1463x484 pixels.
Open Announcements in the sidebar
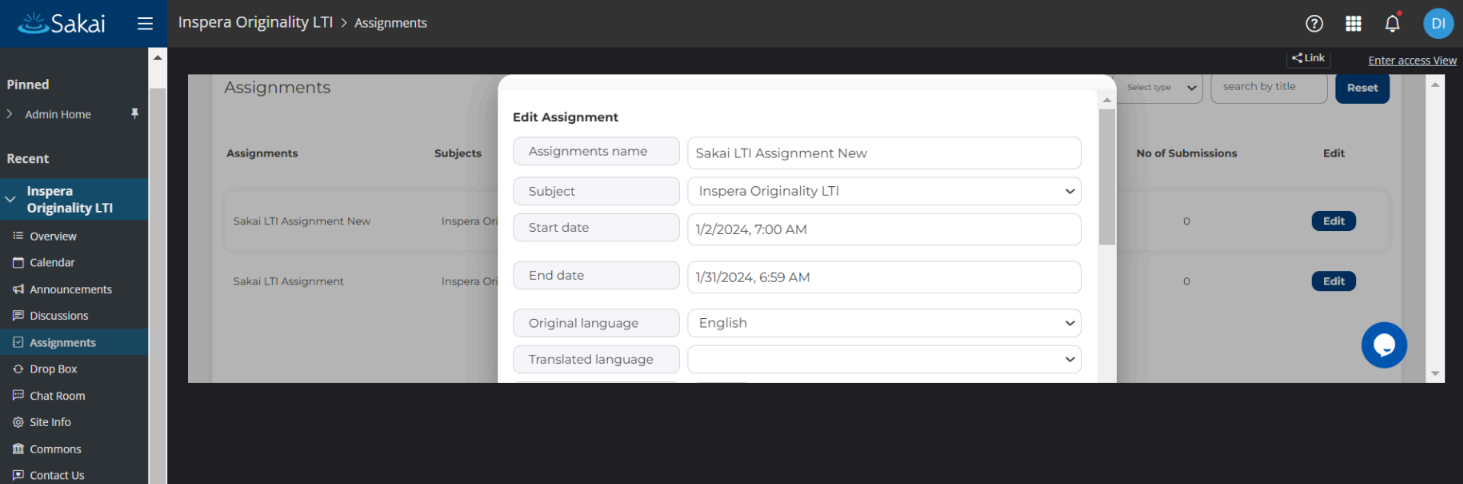click(x=70, y=289)
